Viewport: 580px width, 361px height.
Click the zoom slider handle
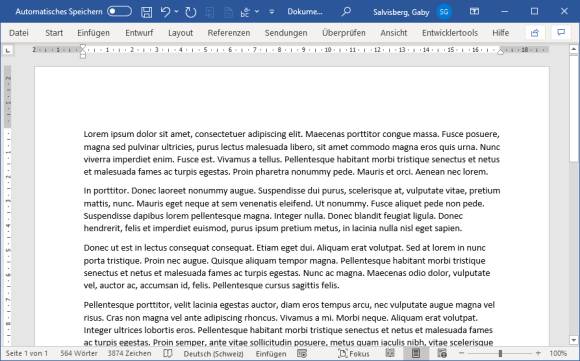click(500, 353)
